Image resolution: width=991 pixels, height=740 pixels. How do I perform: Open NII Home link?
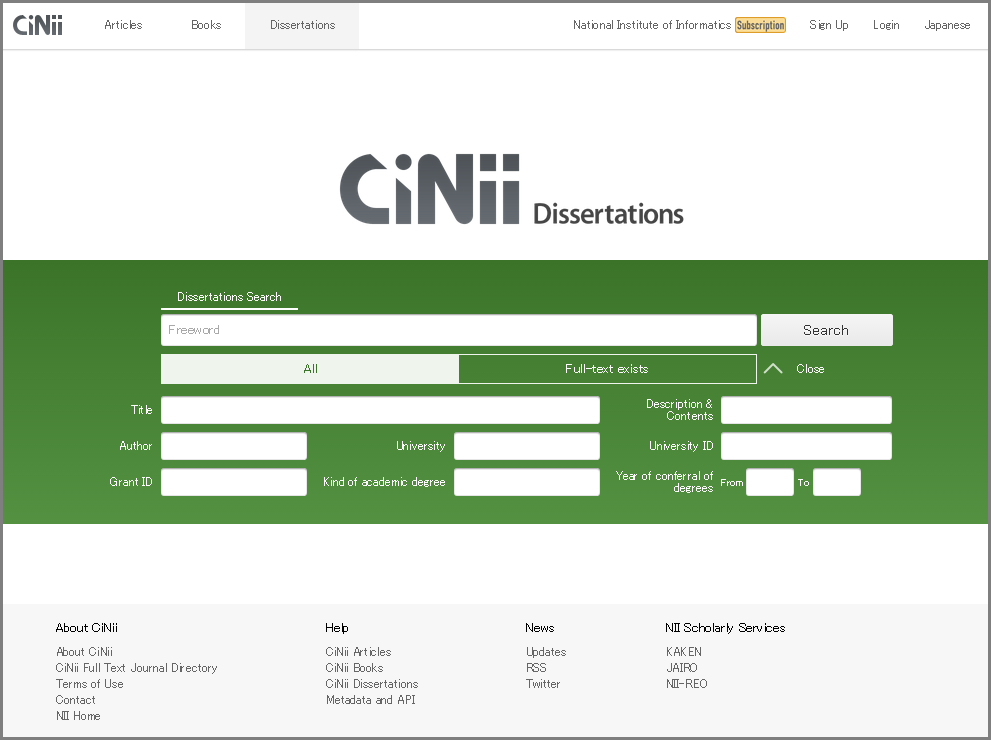78,716
